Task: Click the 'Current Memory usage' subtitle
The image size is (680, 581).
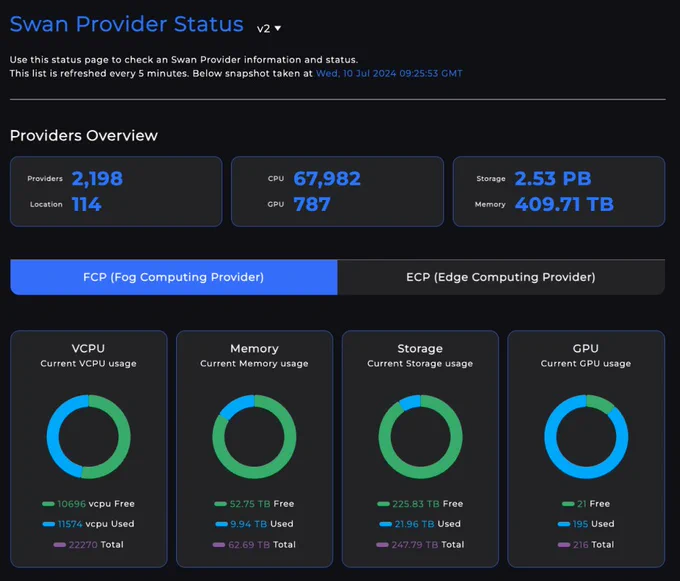Action: click(x=254, y=364)
